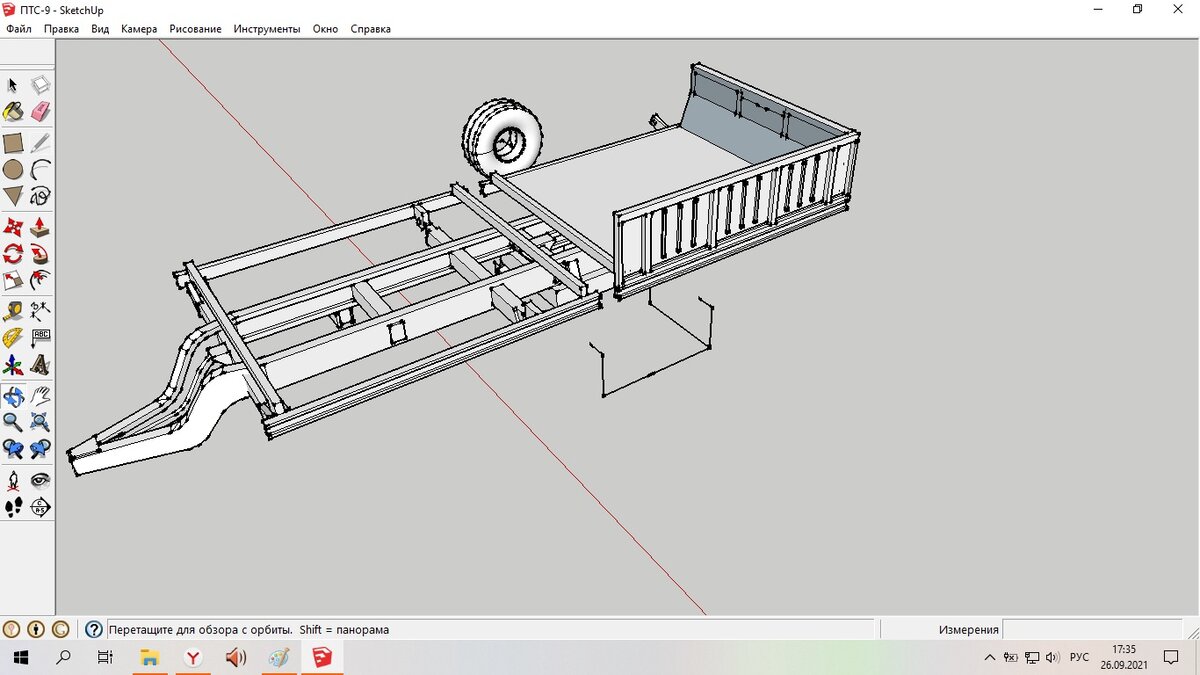Select the Circle drawing tool
The width and height of the screenshot is (1200, 675).
pos(13,169)
